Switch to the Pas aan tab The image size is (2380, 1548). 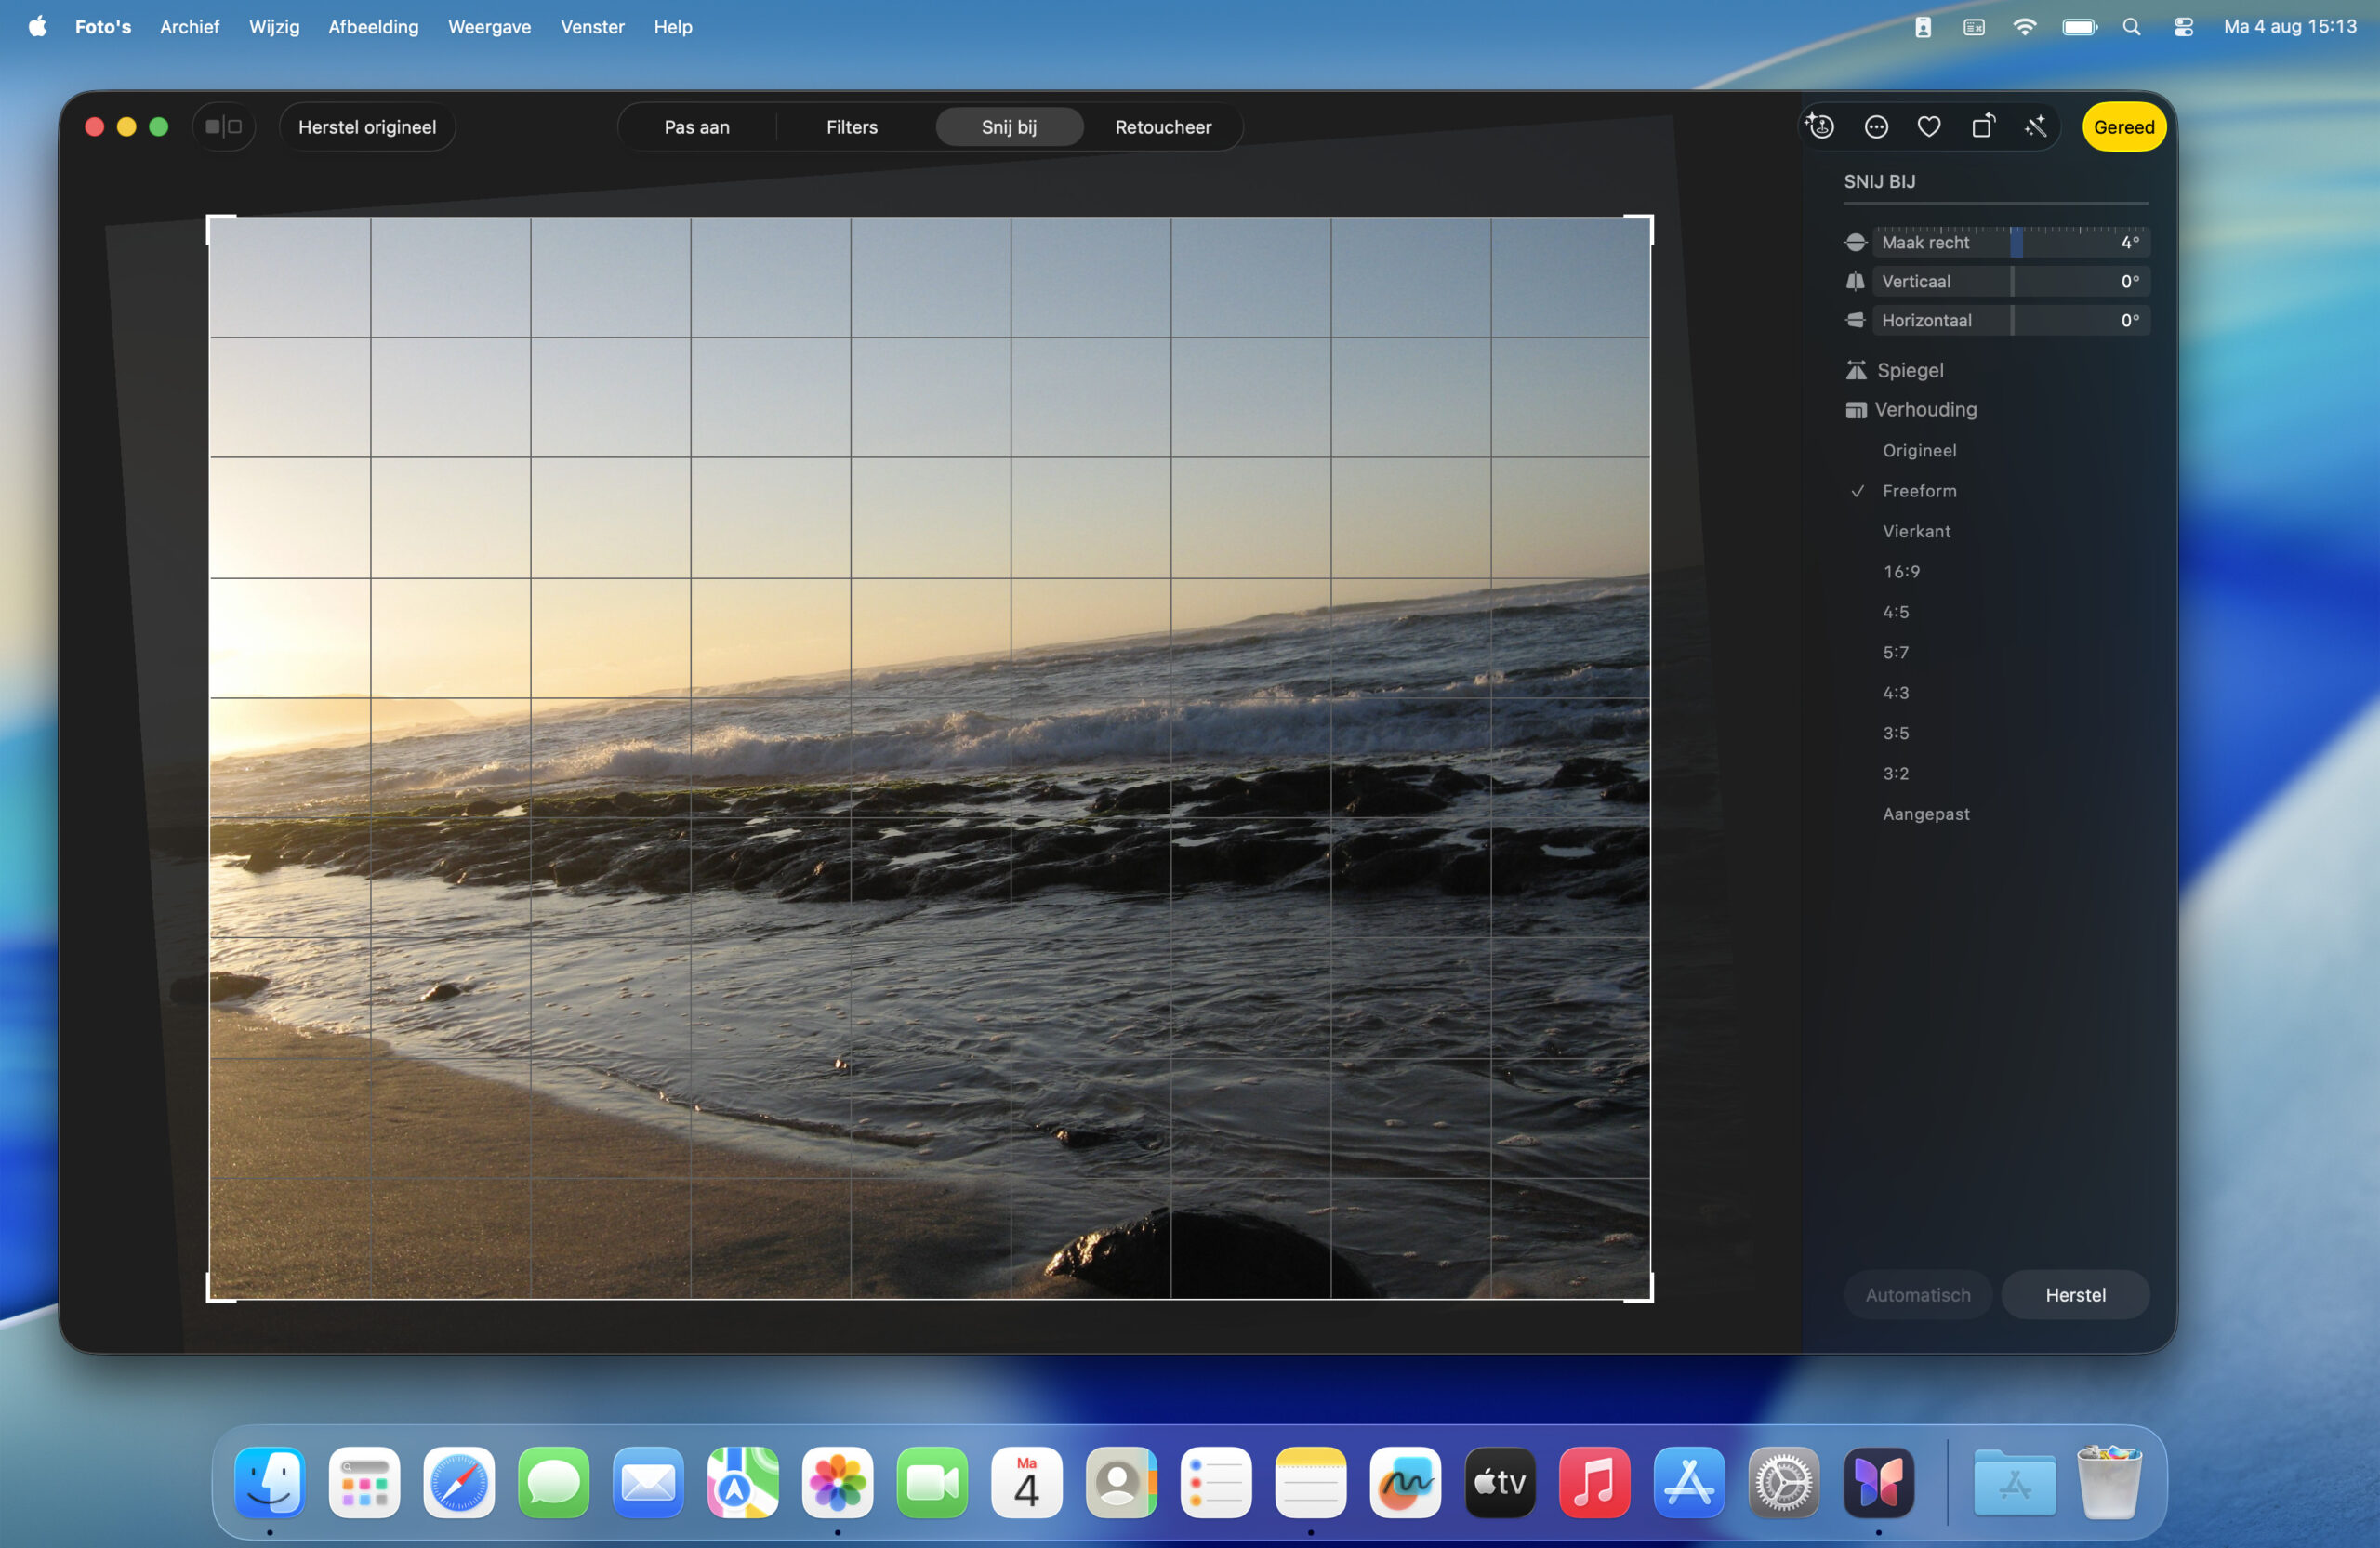pyautogui.click(x=697, y=127)
